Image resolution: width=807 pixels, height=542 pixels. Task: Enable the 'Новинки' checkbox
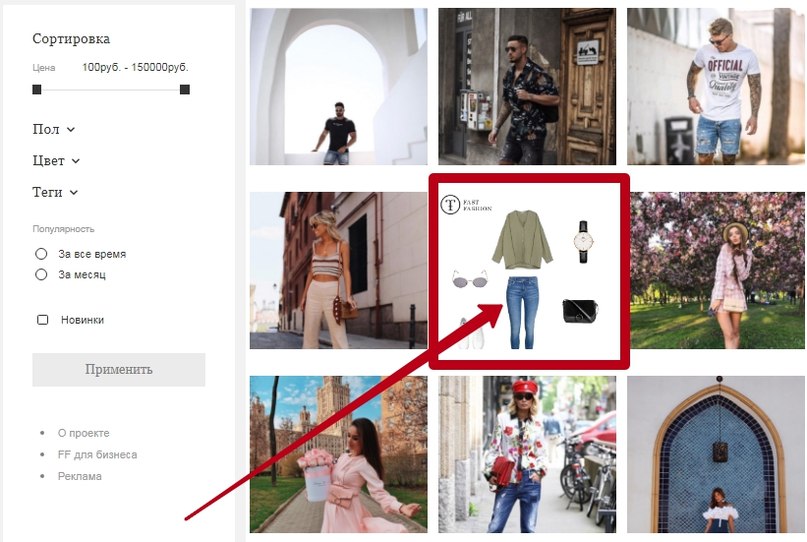point(42,320)
